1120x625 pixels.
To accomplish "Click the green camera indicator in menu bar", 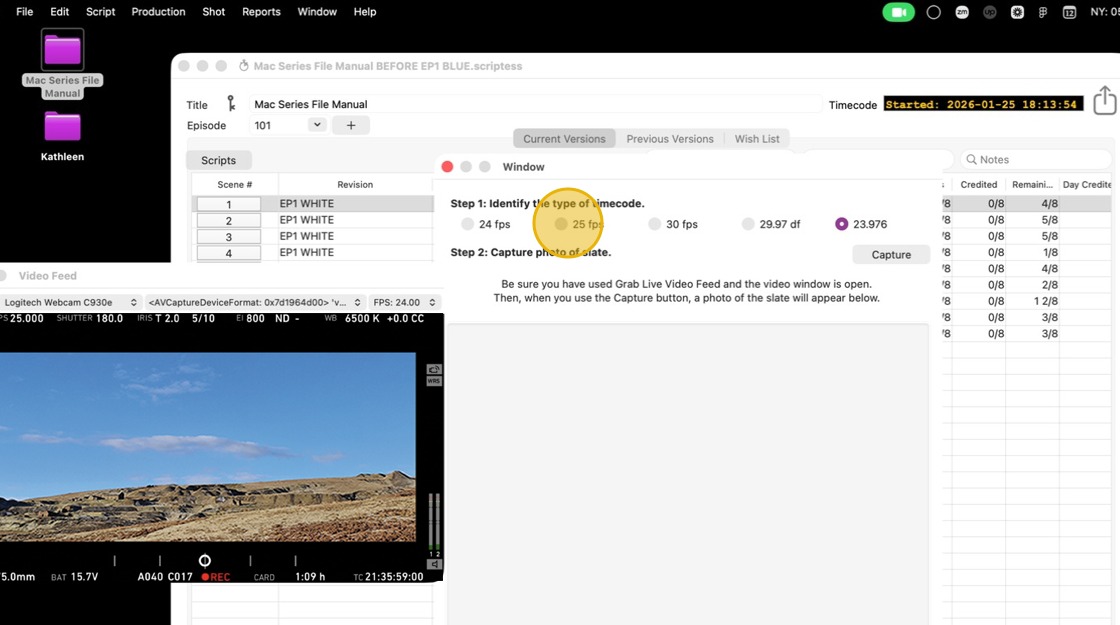I will (898, 12).
